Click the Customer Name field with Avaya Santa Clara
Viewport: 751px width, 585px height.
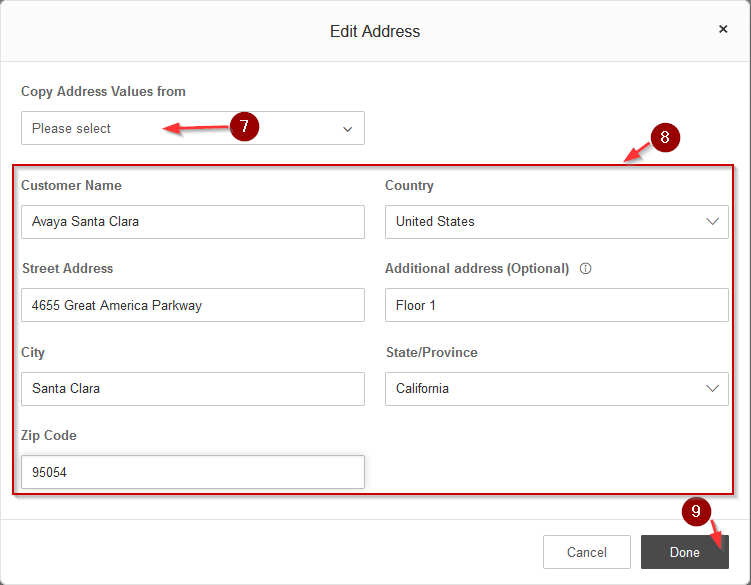click(x=193, y=222)
